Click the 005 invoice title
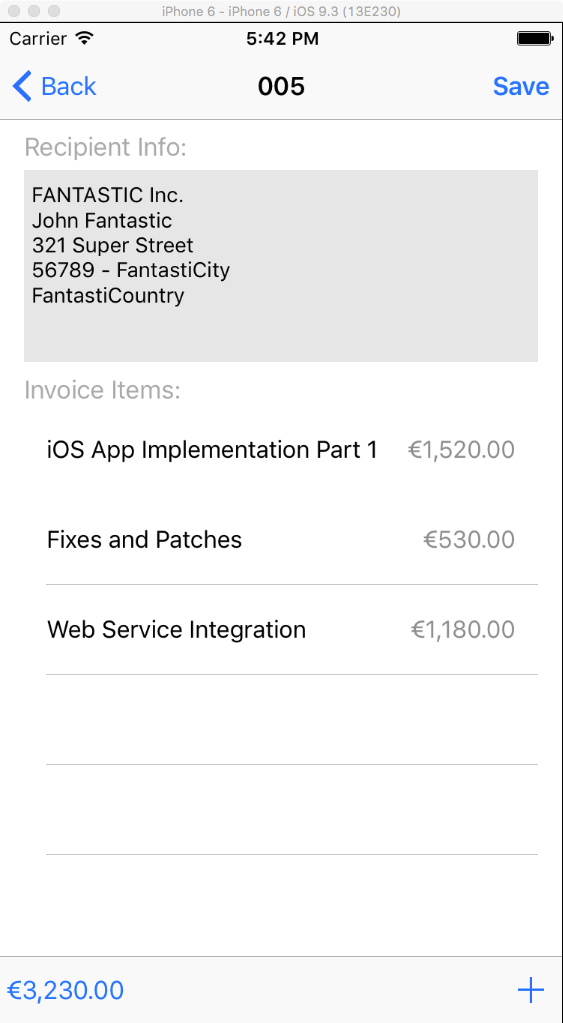563x1023 pixels. (x=281, y=86)
